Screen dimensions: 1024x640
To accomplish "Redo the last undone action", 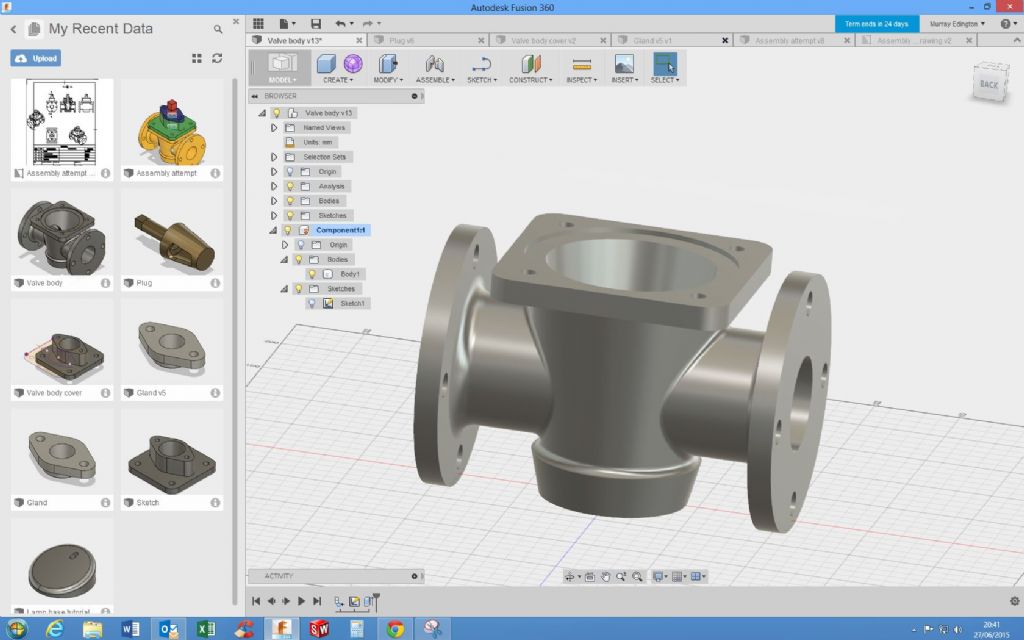I will click(368, 24).
